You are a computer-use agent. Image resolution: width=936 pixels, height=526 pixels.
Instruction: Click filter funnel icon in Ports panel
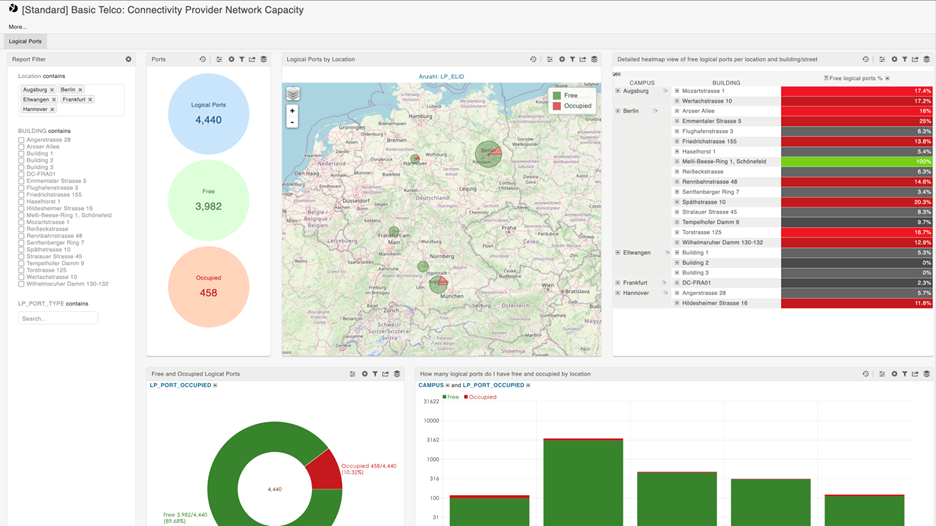242,59
